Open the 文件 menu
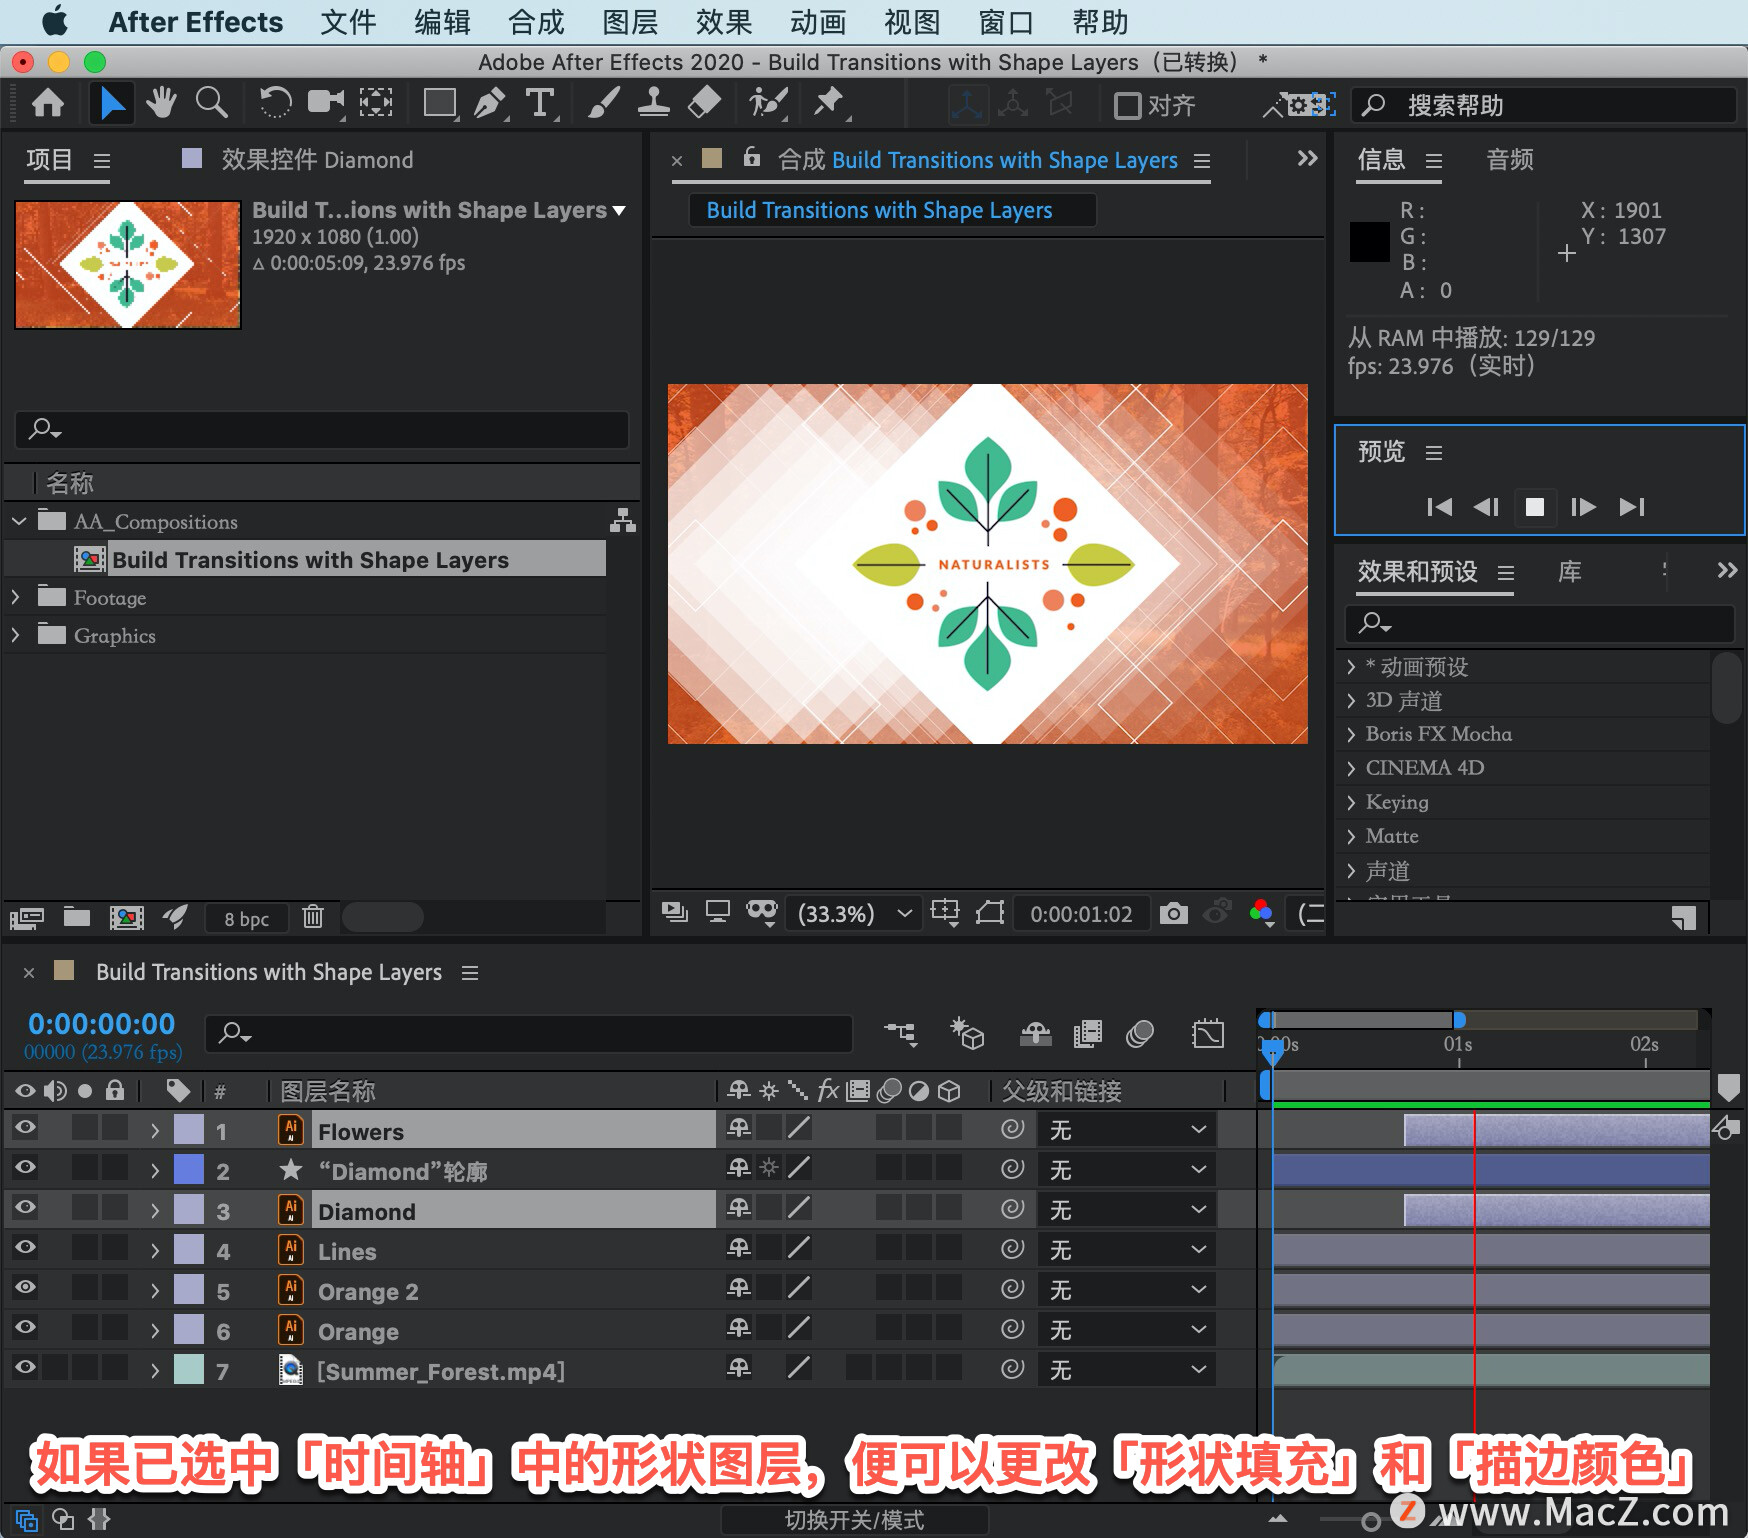1748x1538 pixels. coord(348,22)
